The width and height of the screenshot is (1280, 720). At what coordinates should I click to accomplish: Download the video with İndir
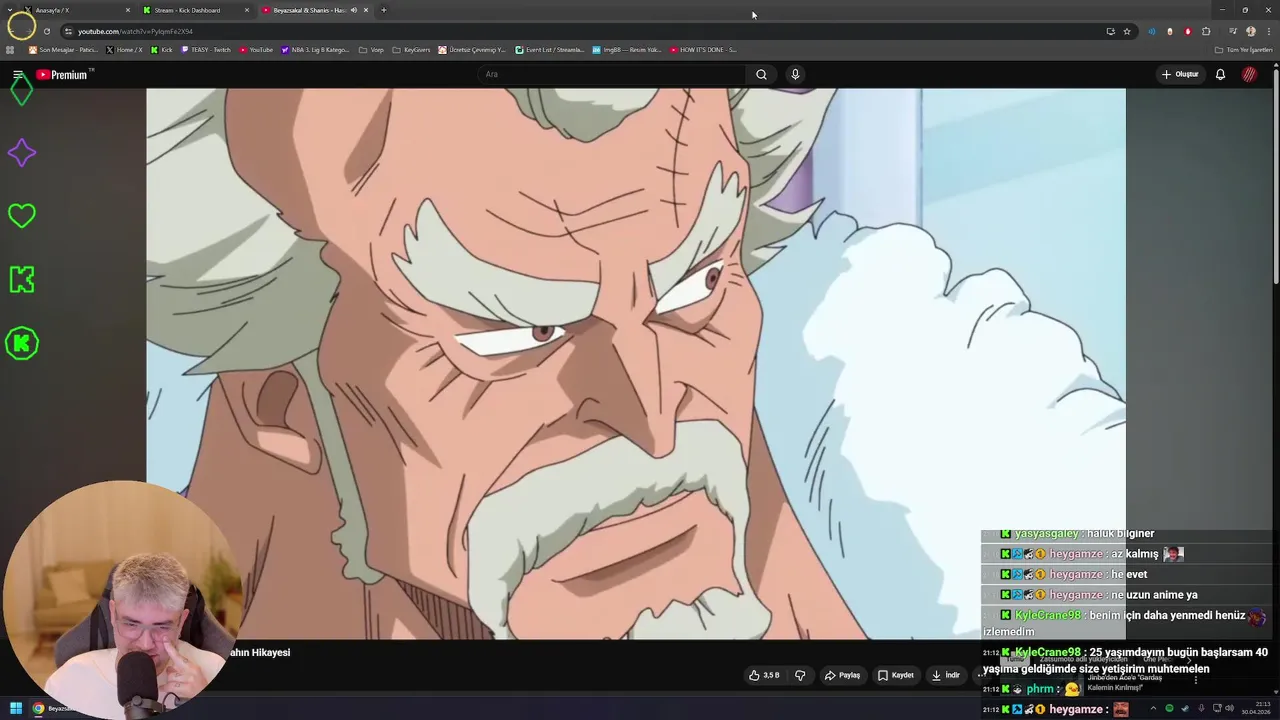(x=945, y=675)
